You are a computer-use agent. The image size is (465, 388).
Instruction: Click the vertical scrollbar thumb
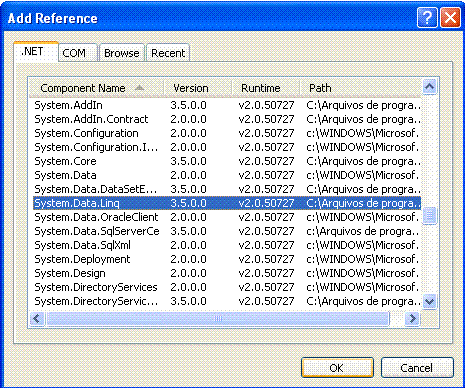pos(430,216)
